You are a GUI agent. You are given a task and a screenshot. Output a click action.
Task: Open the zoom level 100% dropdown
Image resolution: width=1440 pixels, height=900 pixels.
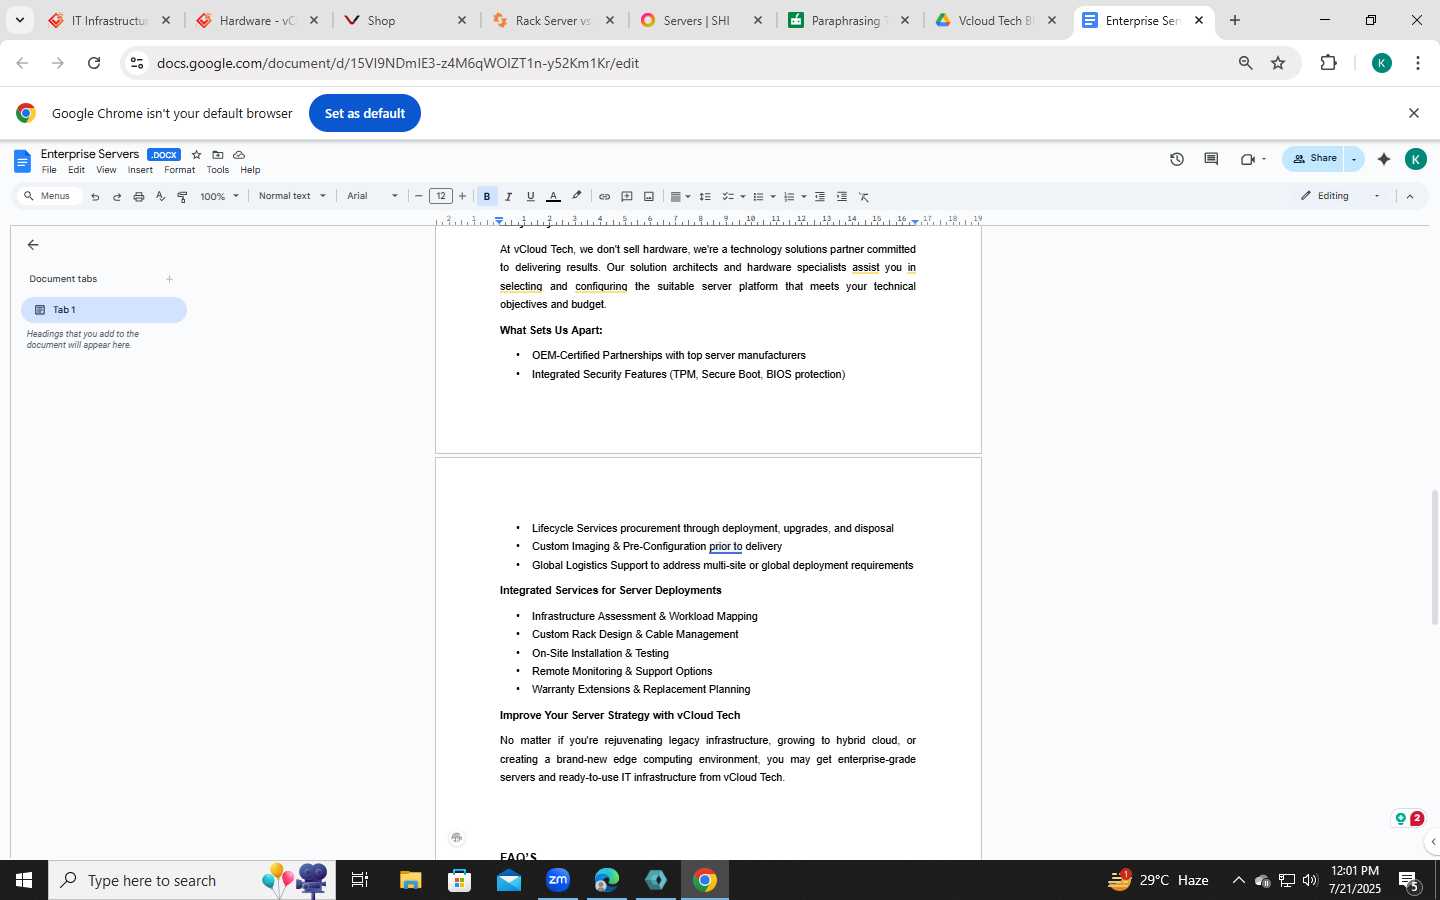coord(219,197)
